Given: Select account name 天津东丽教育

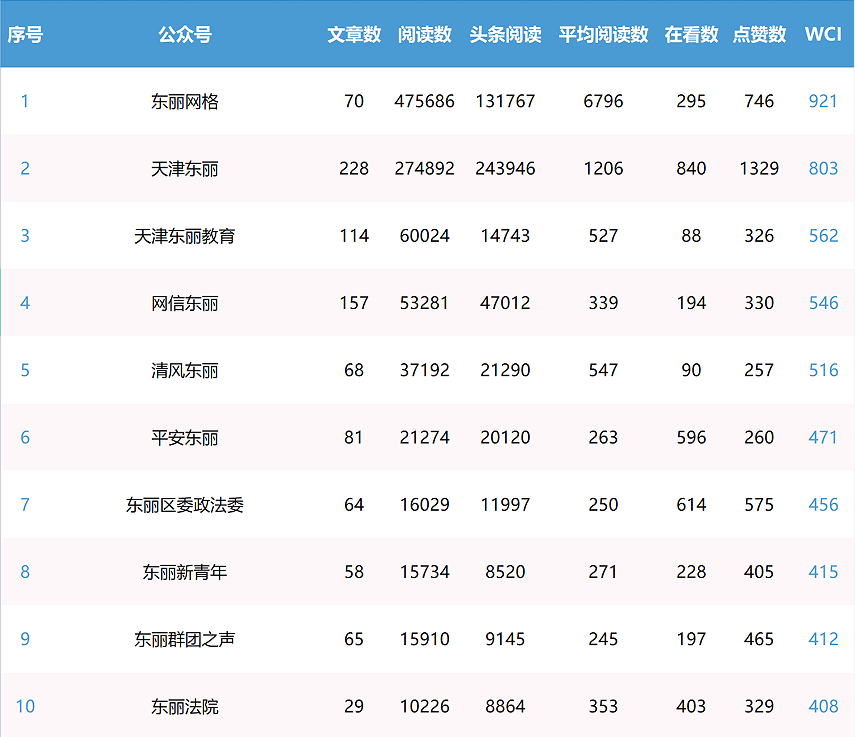Looking at the screenshot, I should [185, 235].
